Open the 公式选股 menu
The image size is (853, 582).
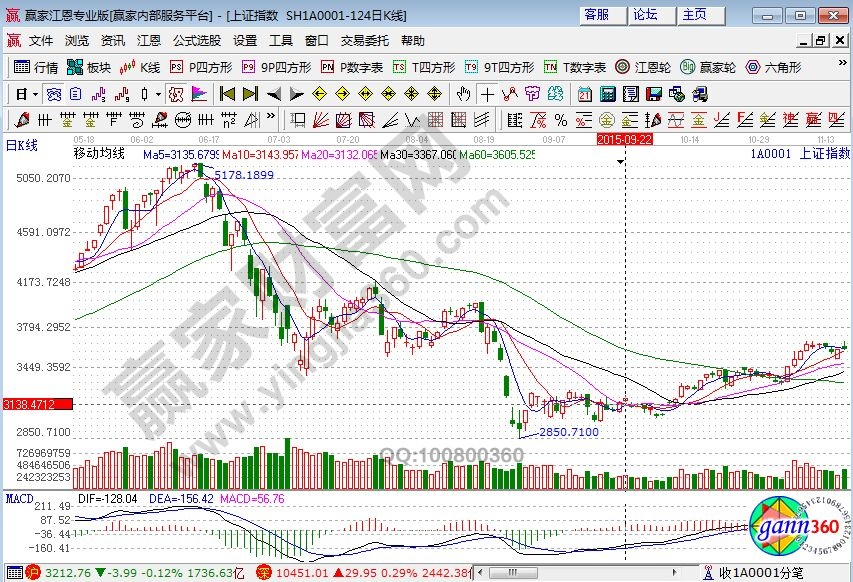click(197, 41)
